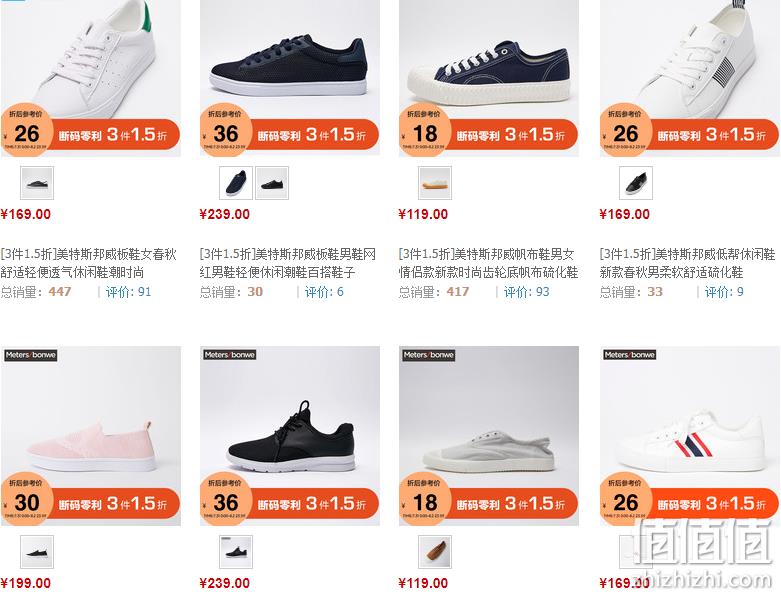The width and height of the screenshot is (781, 597).
Task: Open the white sneaker with green heel image
Action: coord(91,78)
